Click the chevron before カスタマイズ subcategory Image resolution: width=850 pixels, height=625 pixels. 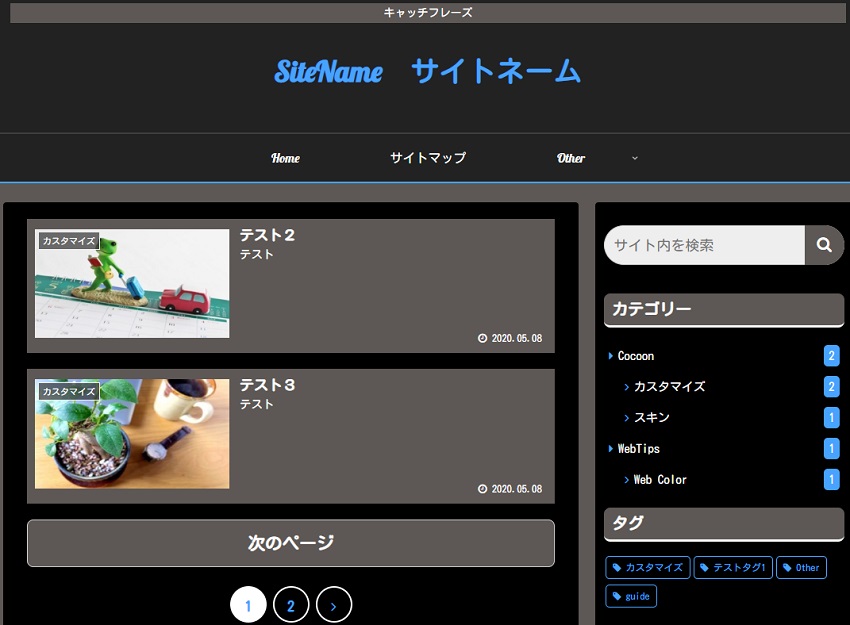pyautogui.click(x=627, y=387)
